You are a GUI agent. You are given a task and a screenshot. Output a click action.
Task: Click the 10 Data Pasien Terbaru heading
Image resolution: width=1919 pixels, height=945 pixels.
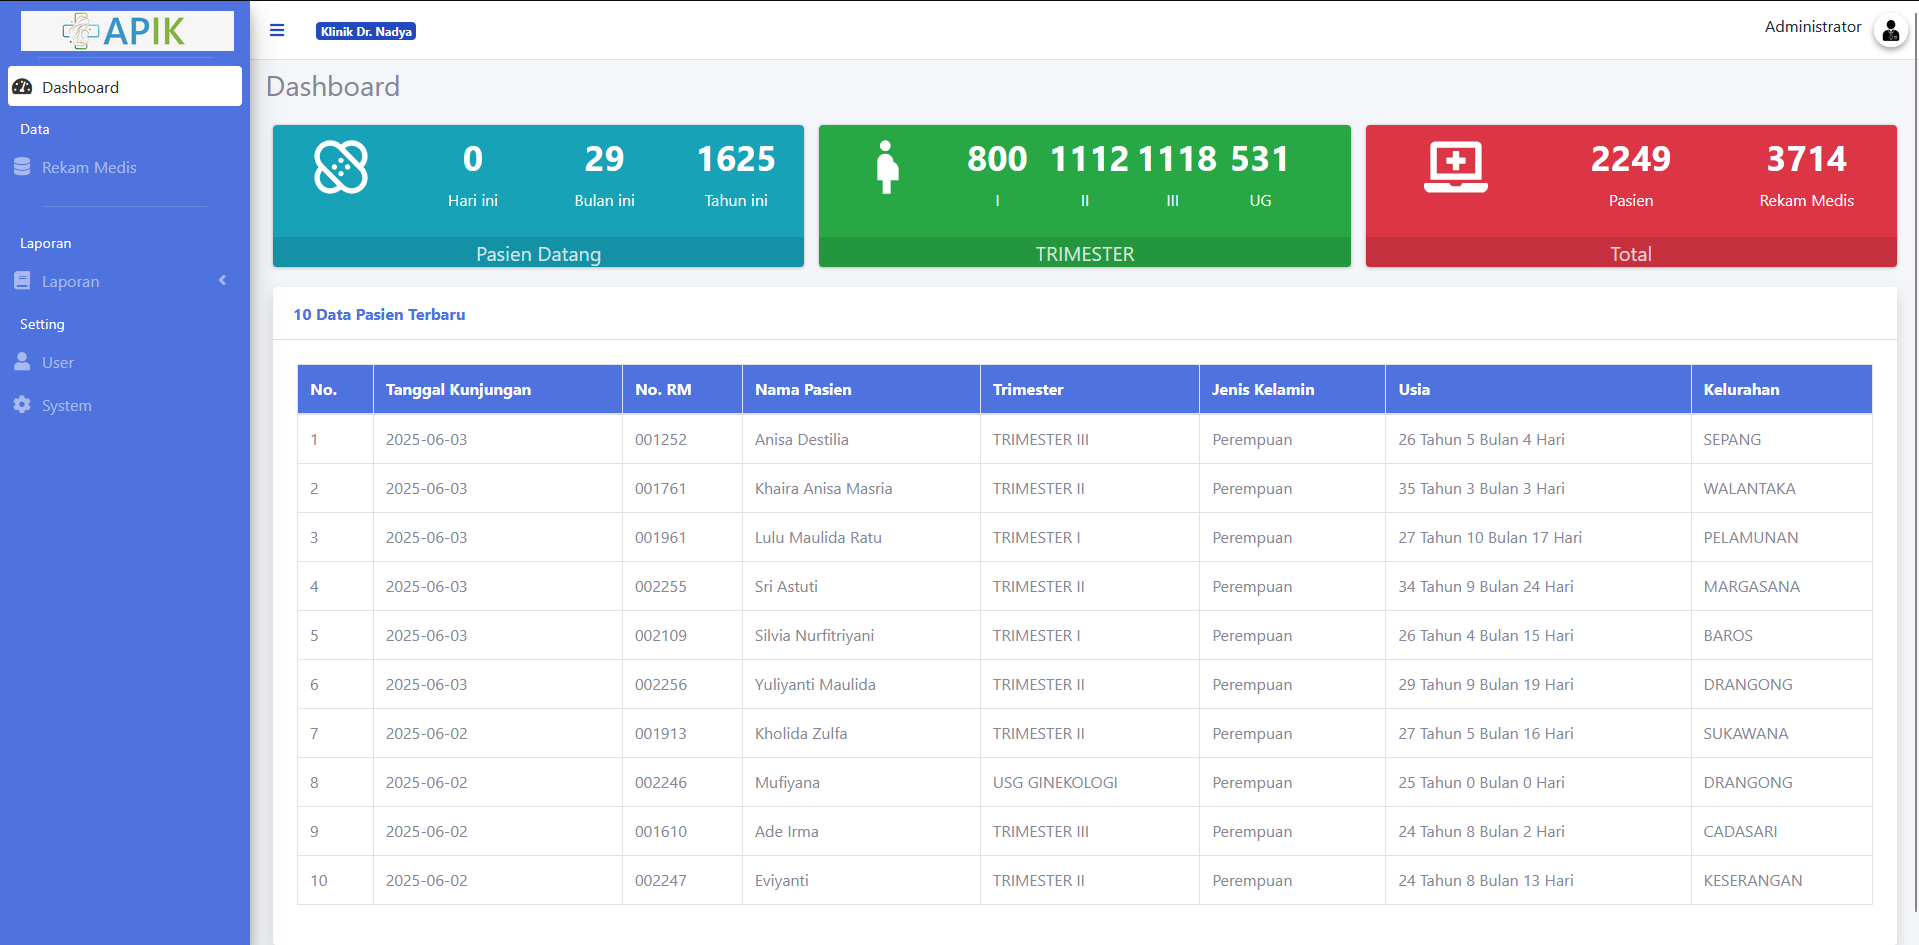pyautogui.click(x=379, y=315)
